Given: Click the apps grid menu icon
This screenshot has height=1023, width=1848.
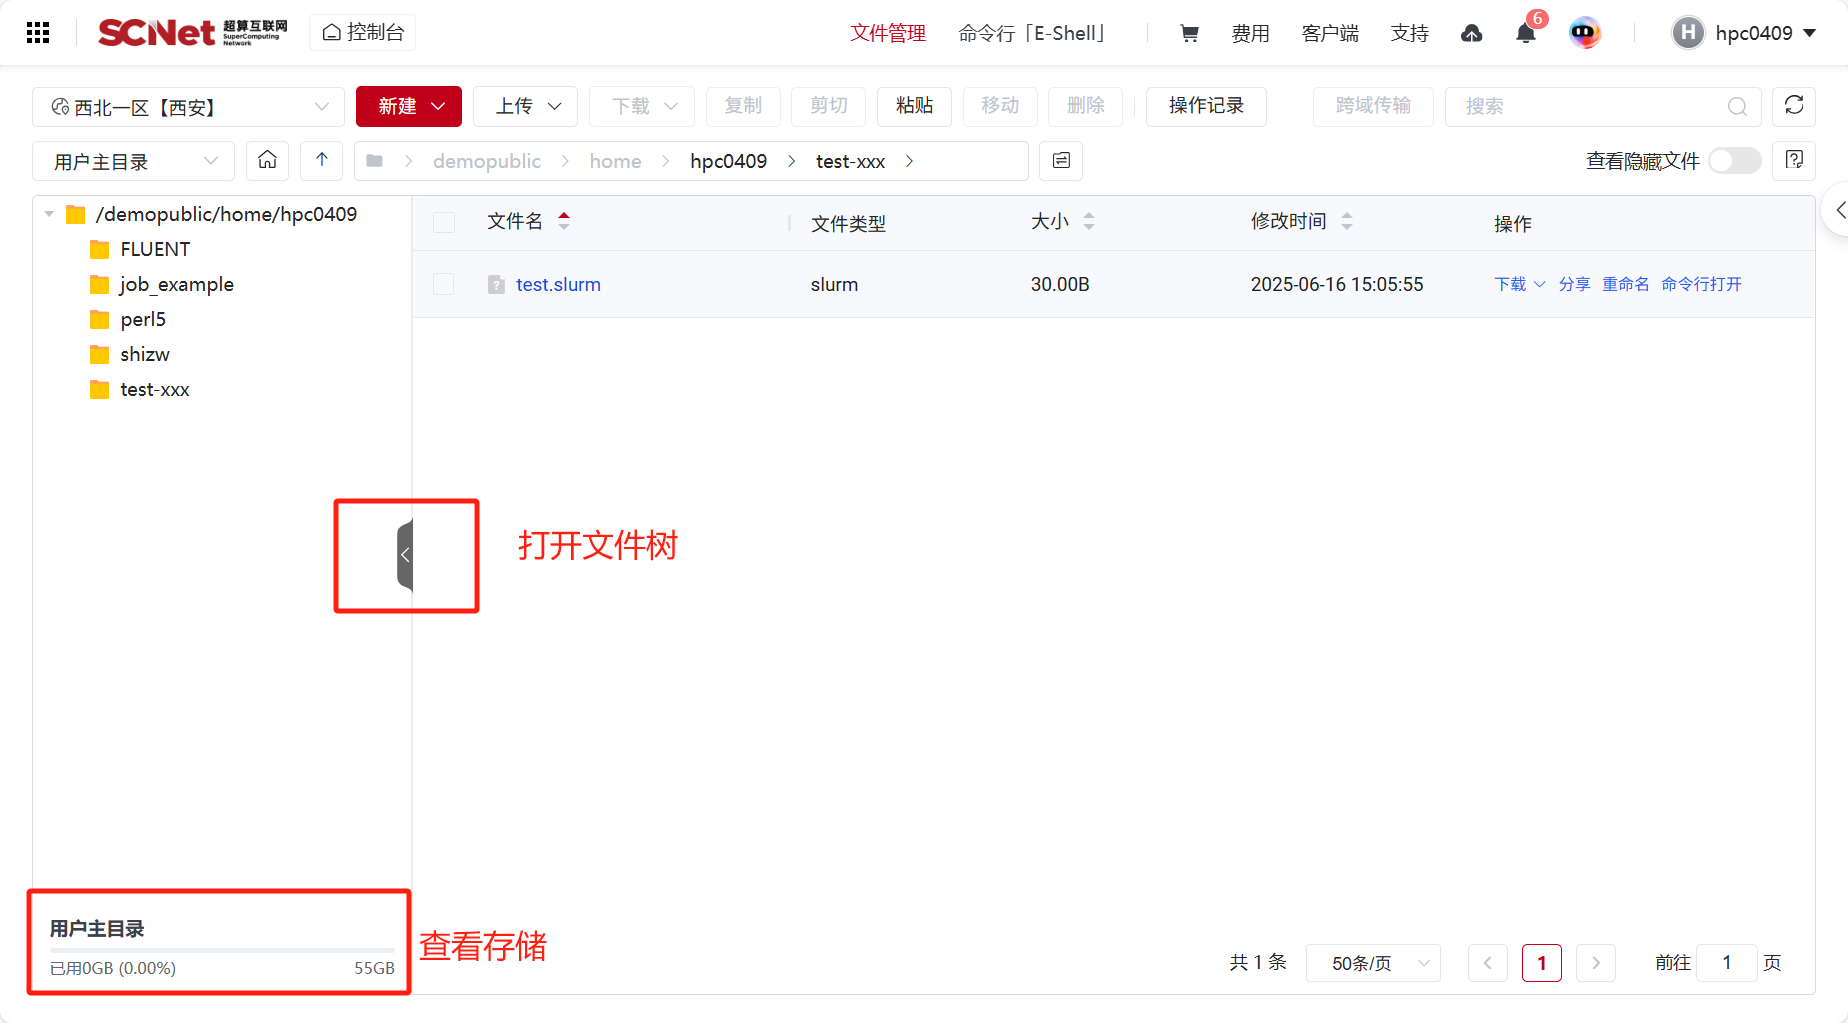Looking at the screenshot, I should 38,33.
